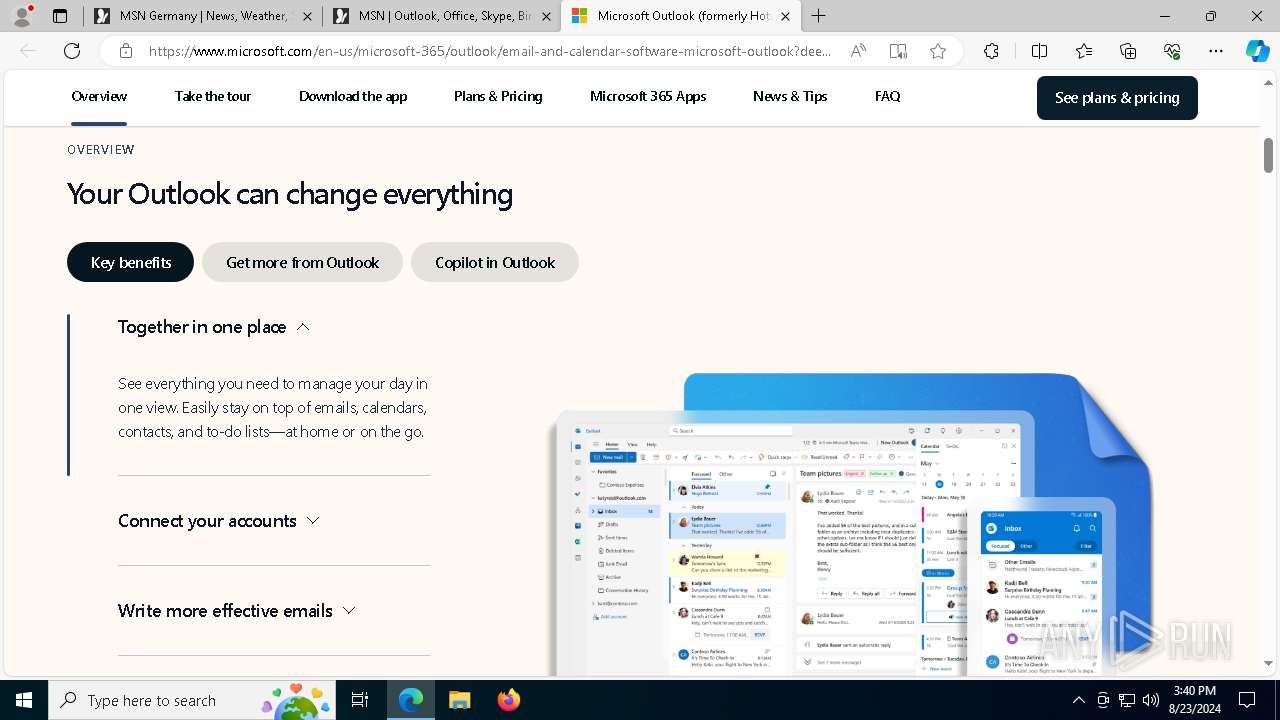Close the MSN Germany tab
Viewport: 1280px width, 720px height.
click(x=307, y=16)
